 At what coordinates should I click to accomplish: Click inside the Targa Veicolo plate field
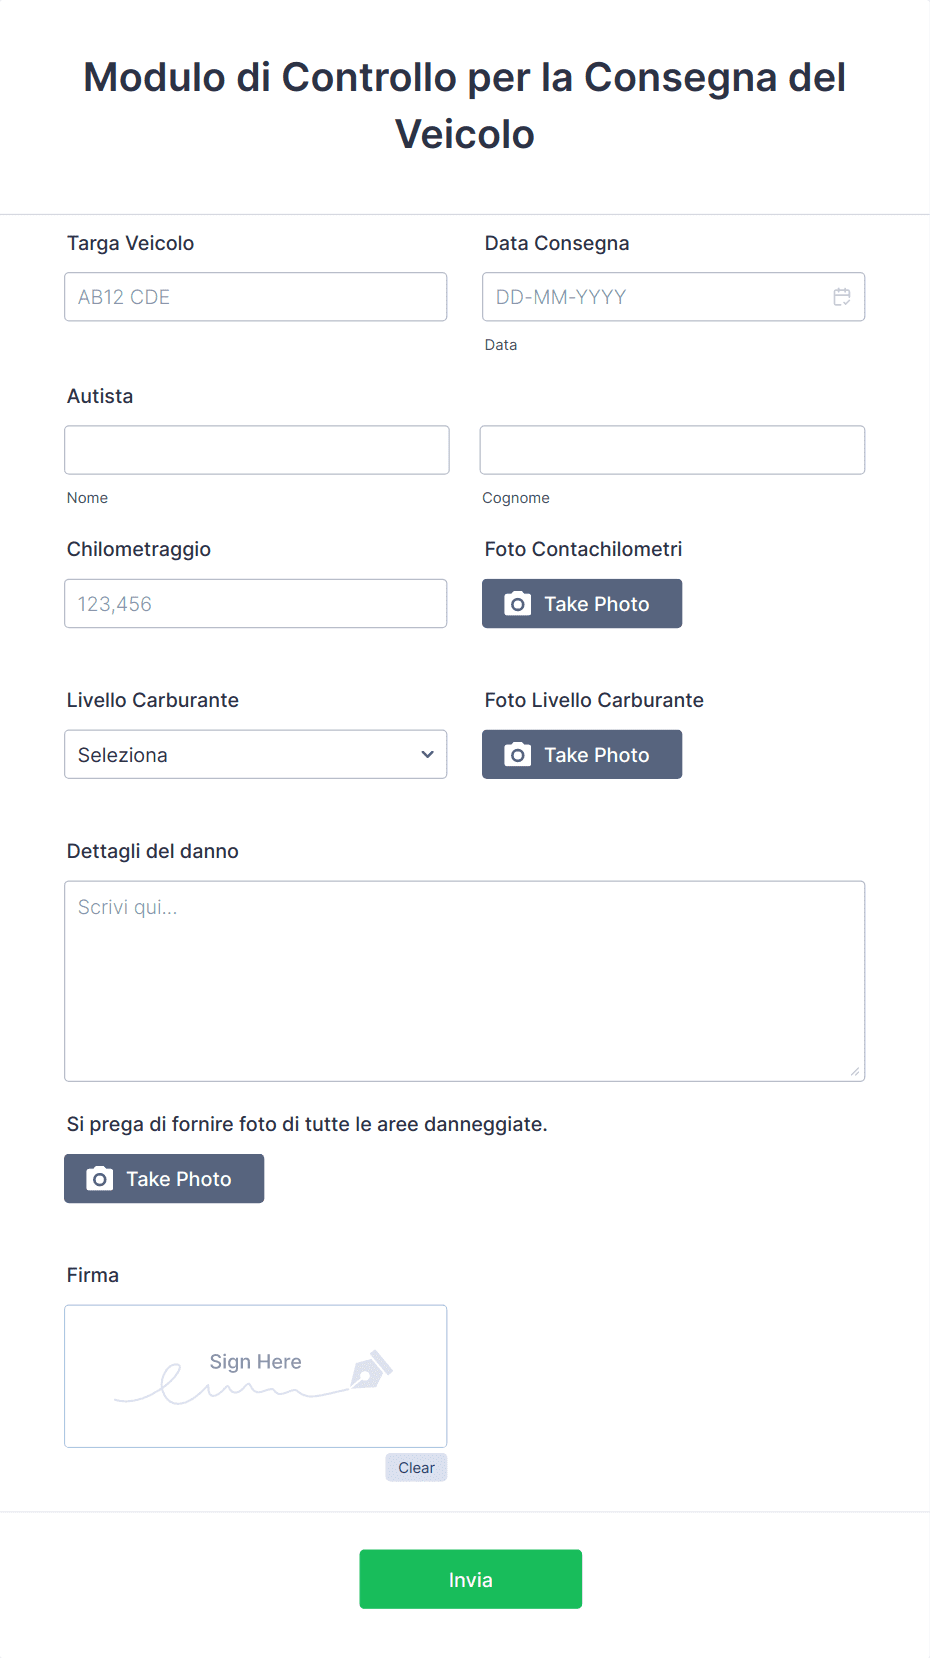pos(255,296)
